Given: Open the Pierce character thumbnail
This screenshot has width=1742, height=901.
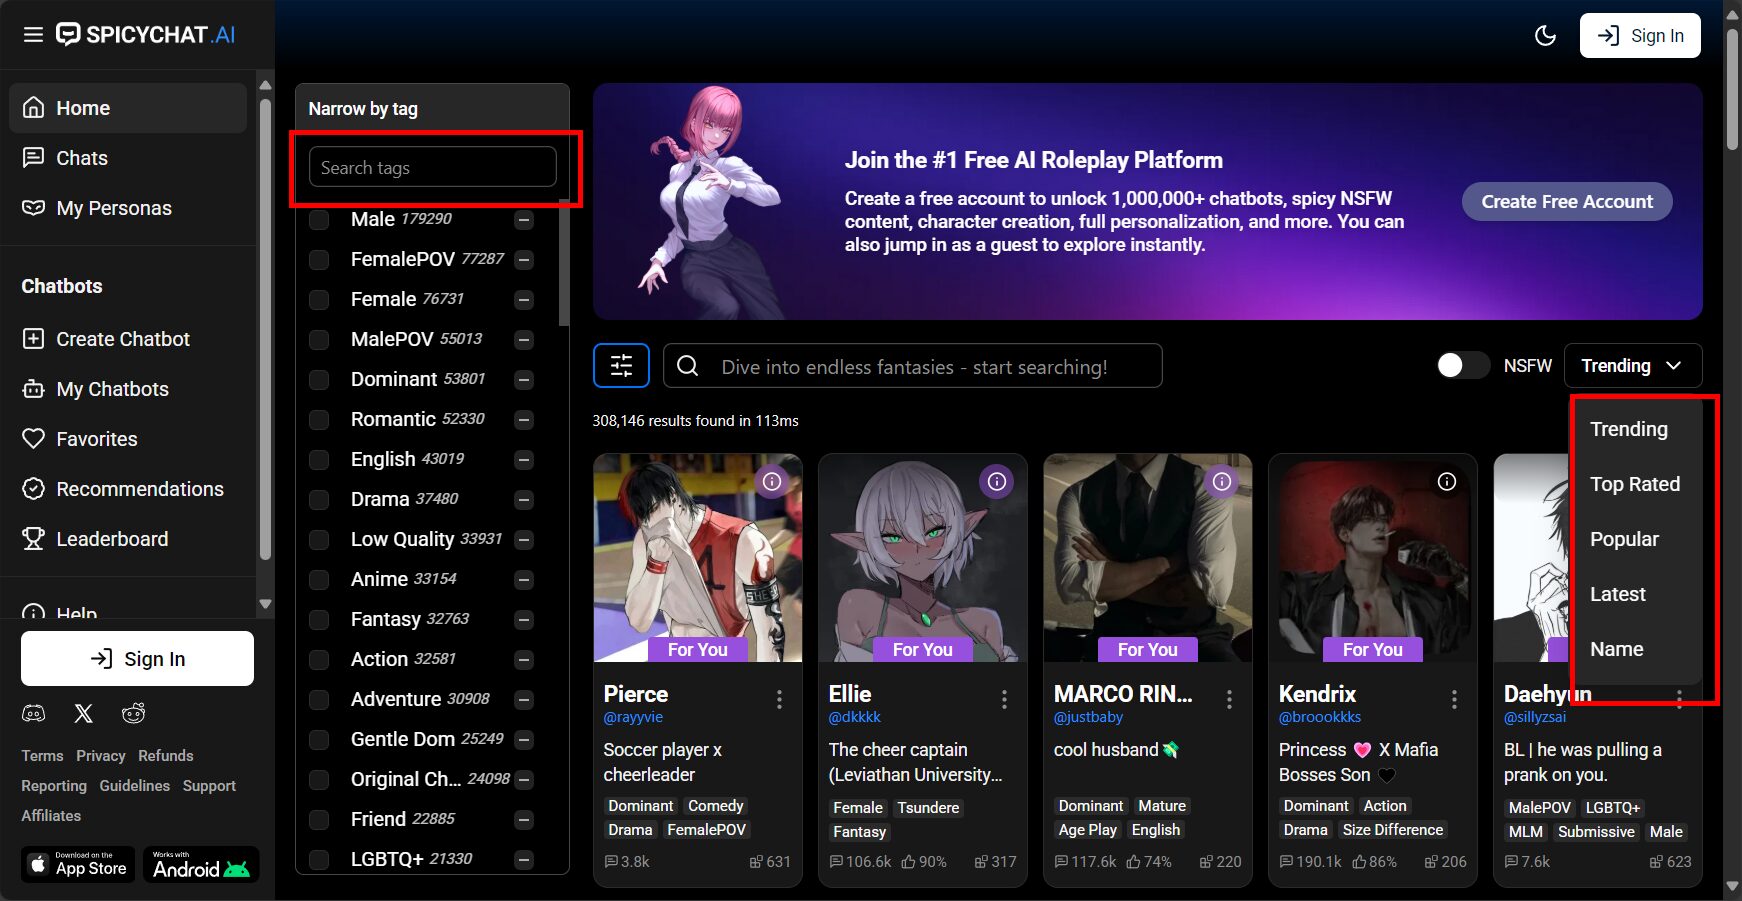Looking at the screenshot, I should (698, 558).
